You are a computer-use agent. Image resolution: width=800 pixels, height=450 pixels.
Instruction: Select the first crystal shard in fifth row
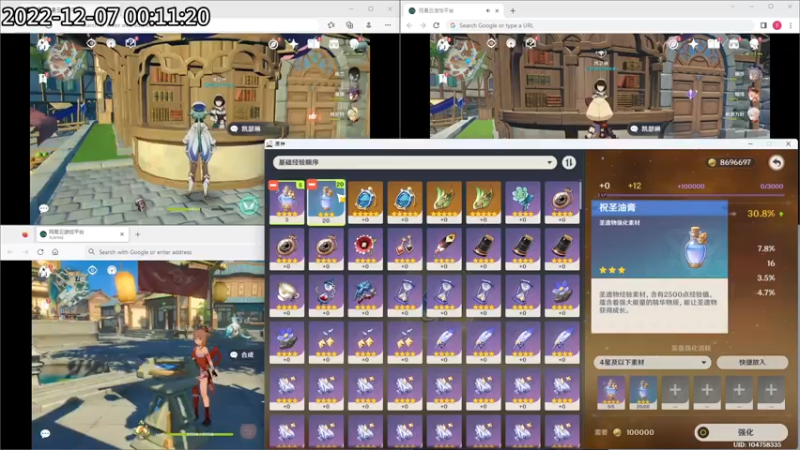(x=287, y=389)
